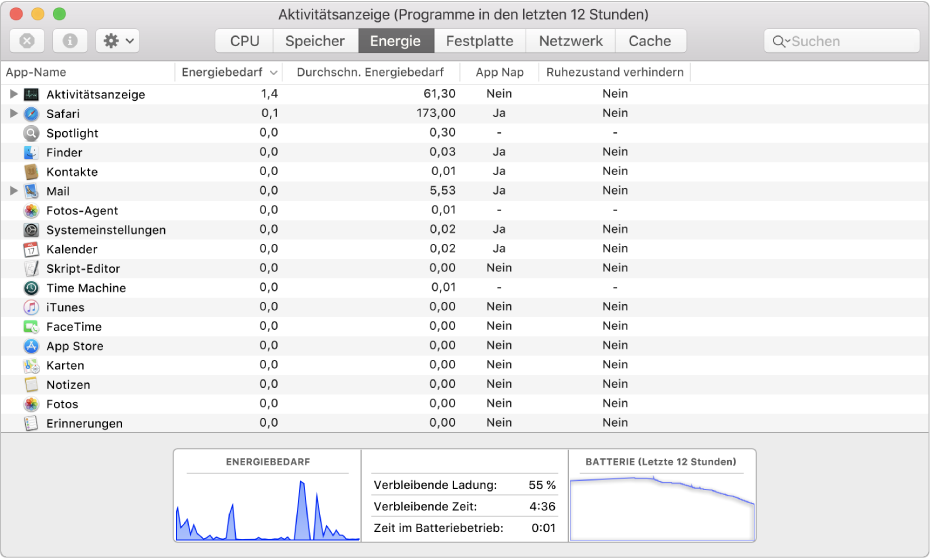931x559 pixels.
Task: Open the gear action menu
Action: pyautogui.click(x=118, y=41)
